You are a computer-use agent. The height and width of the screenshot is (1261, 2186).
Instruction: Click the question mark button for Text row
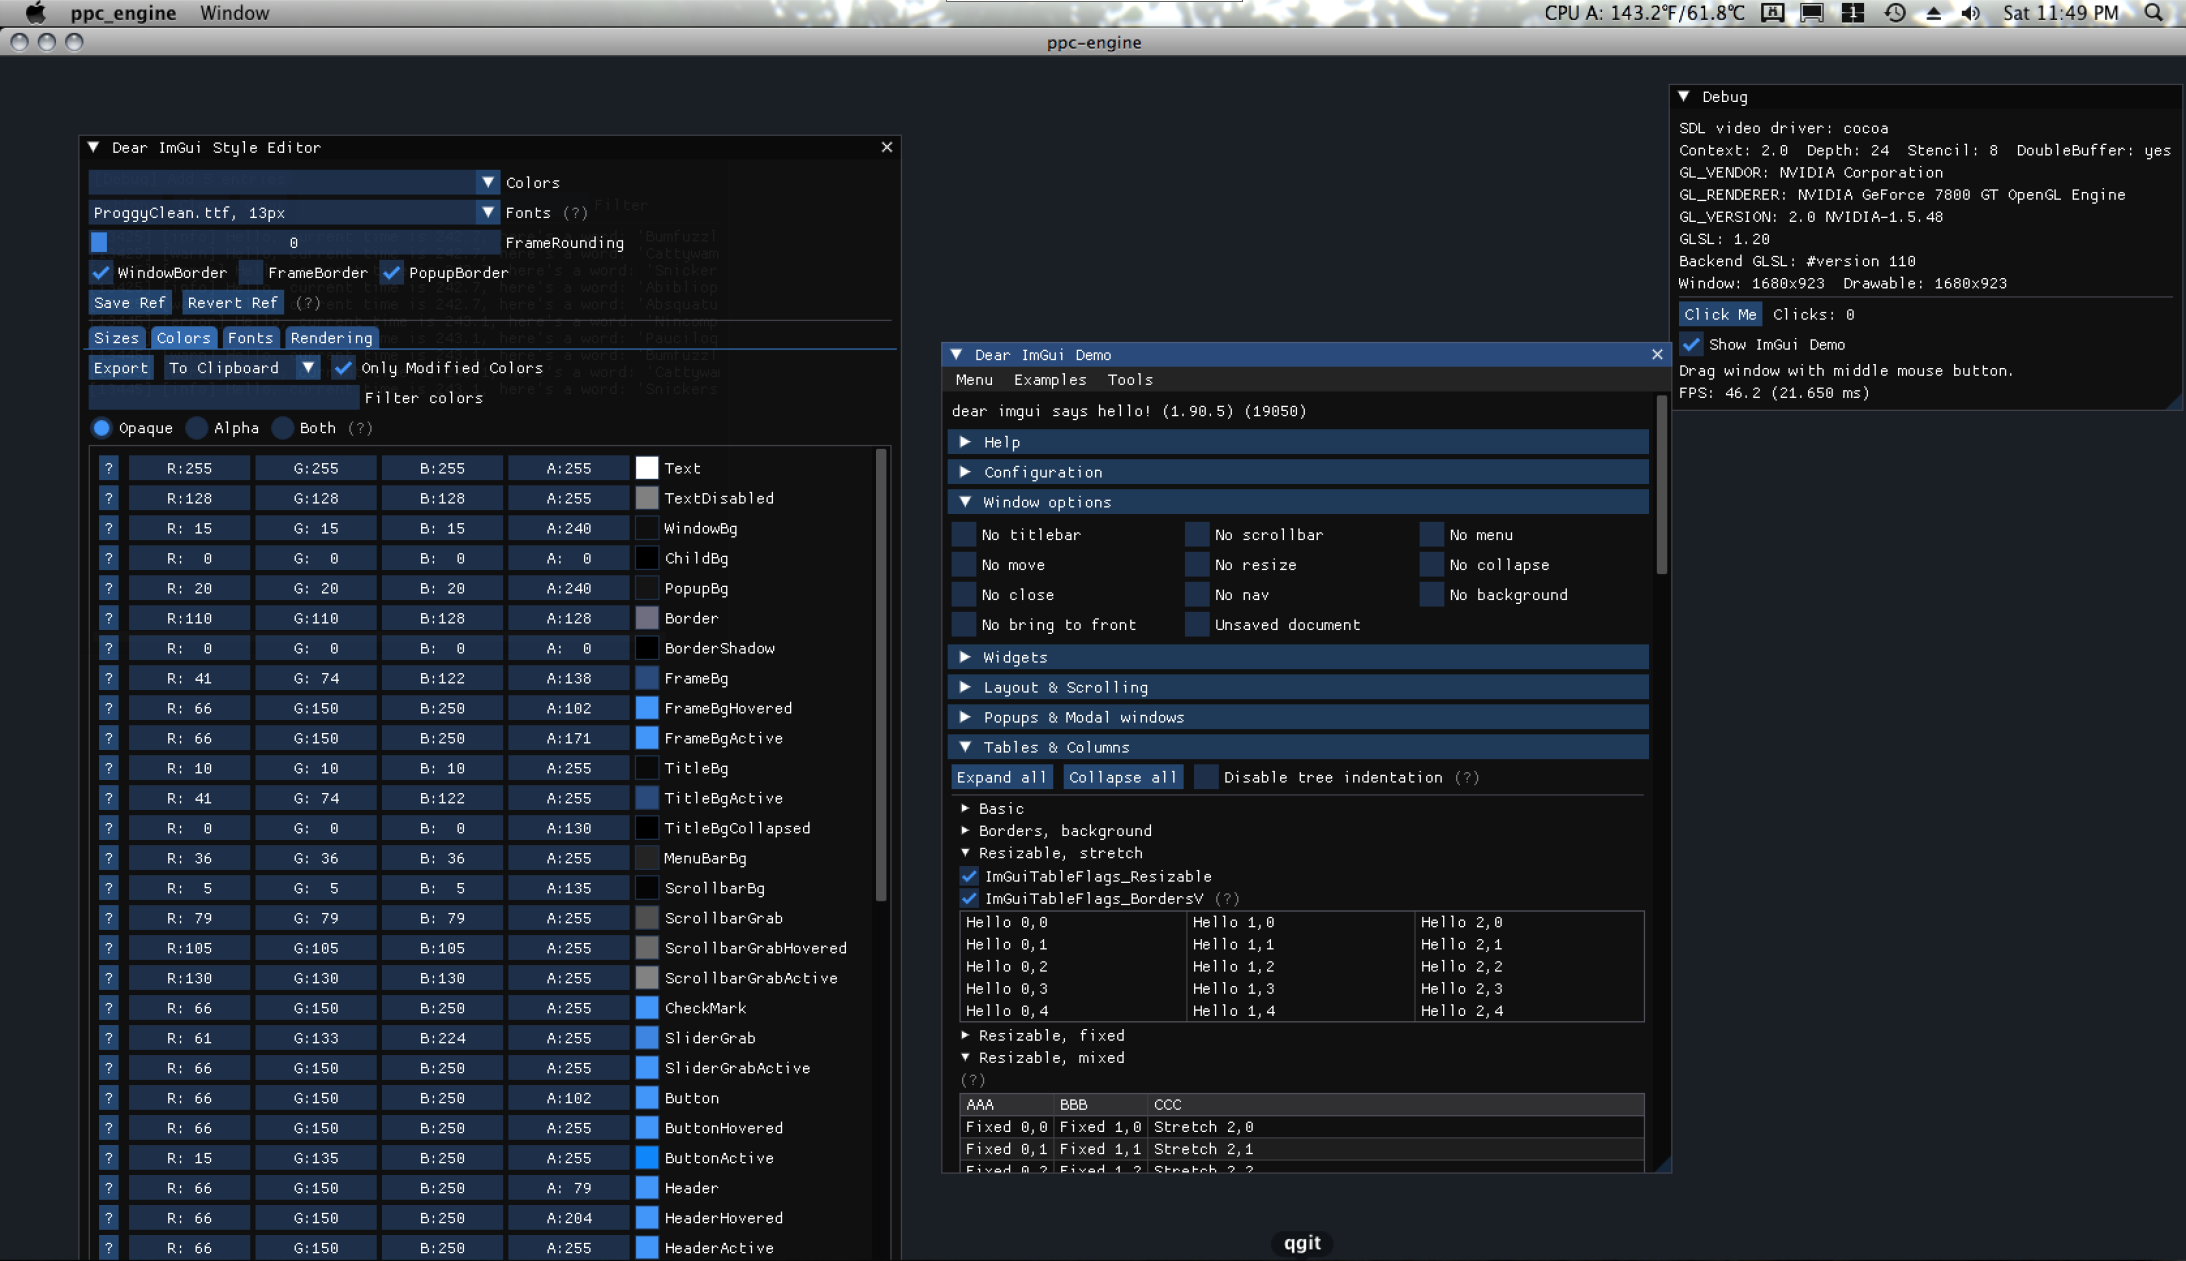(x=109, y=468)
